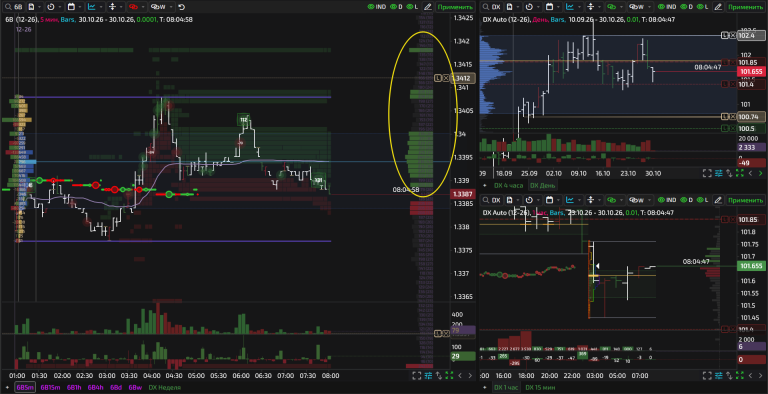Click the undo arrow in the 6B chart toolbar
The image size is (768, 394).
181,7
